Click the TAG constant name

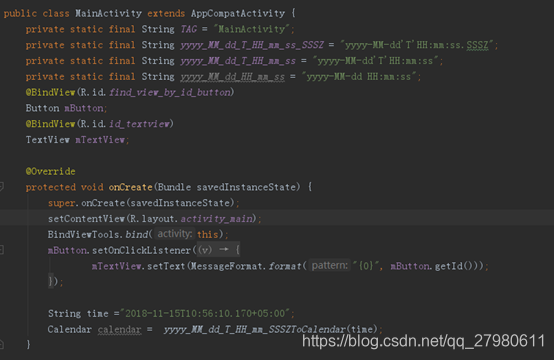pyautogui.click(x=189, y=29)
